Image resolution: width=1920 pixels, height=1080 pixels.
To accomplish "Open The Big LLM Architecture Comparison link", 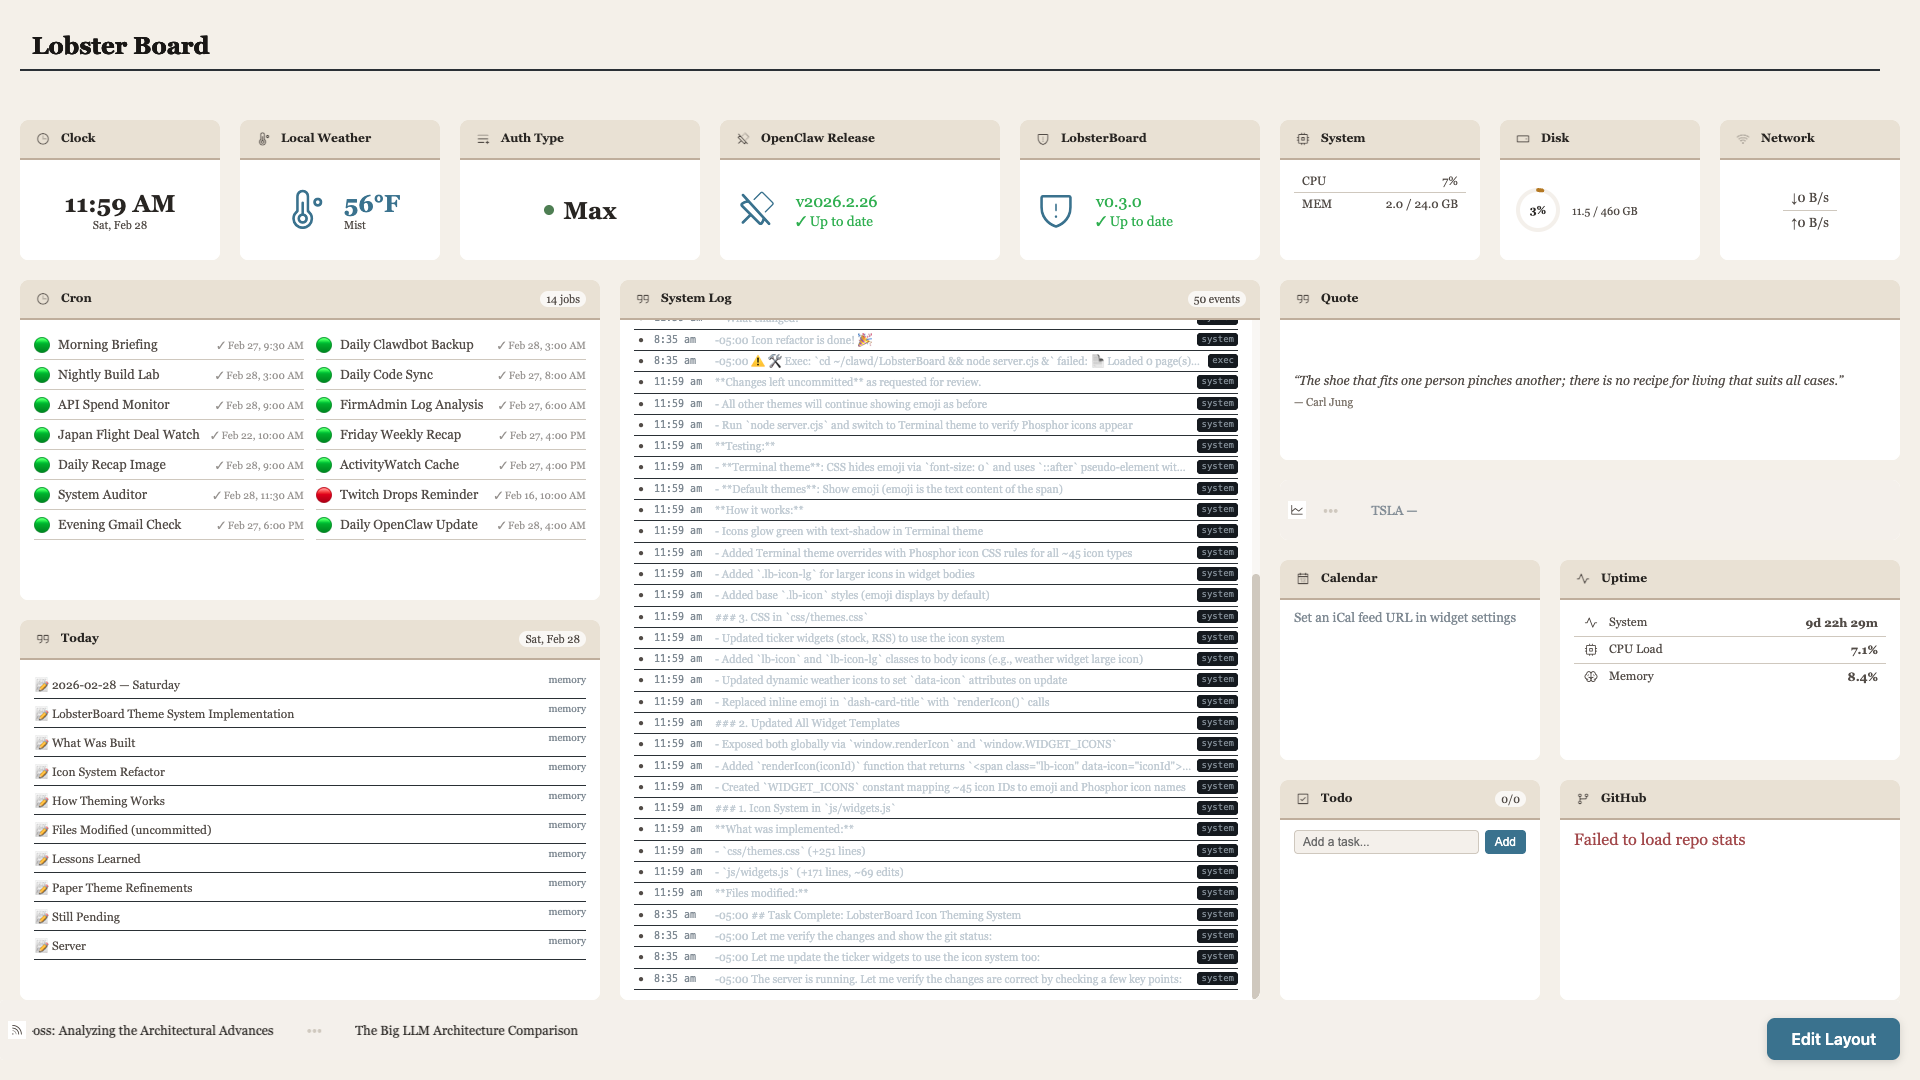I will point(466,1031).
